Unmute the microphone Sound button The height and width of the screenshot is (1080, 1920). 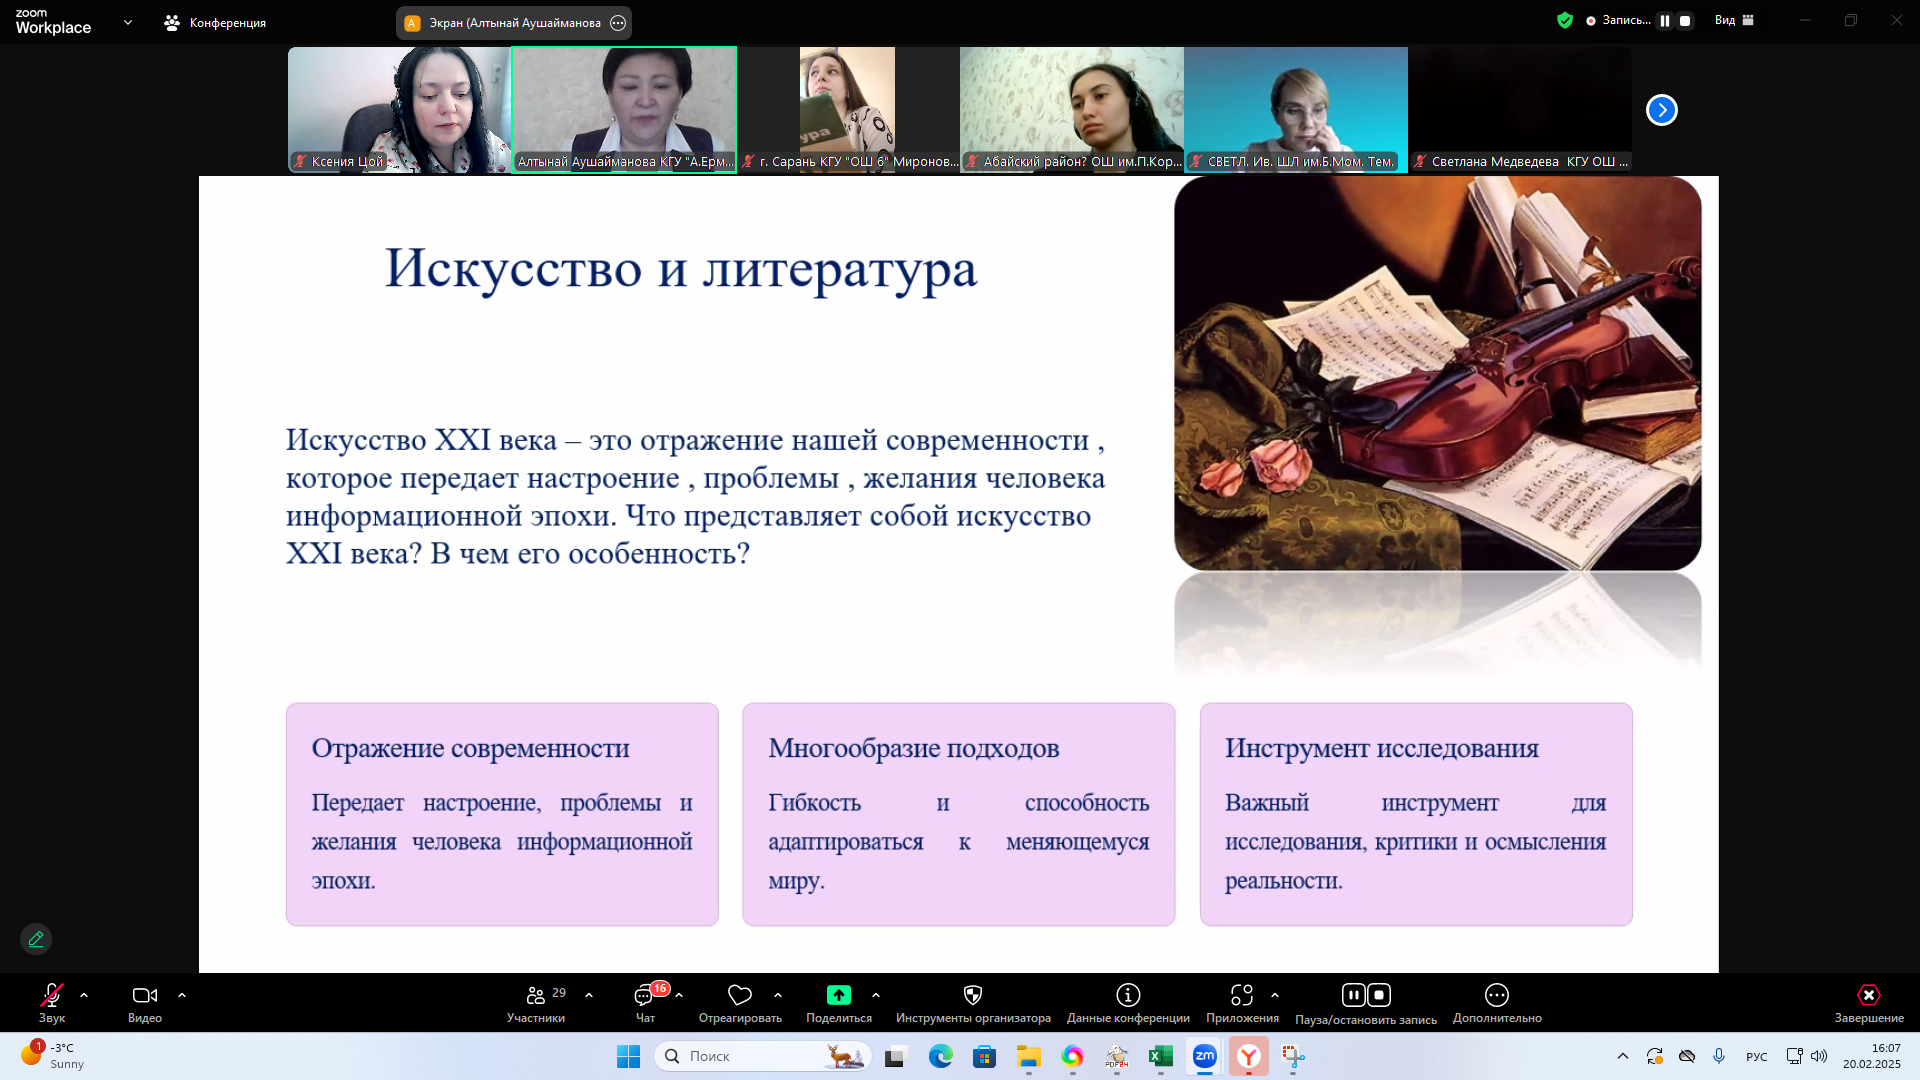coord(52,996)
